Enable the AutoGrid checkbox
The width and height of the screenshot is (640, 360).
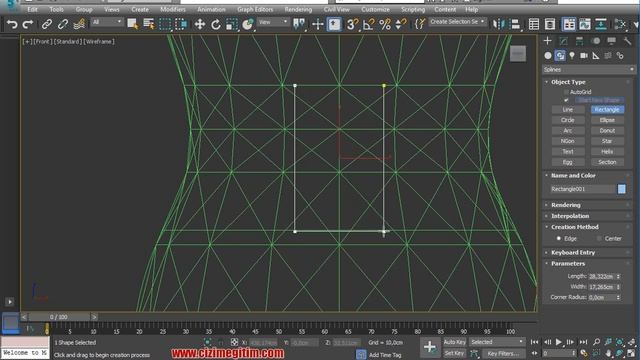pyautogui.click(x=566, y=92)
